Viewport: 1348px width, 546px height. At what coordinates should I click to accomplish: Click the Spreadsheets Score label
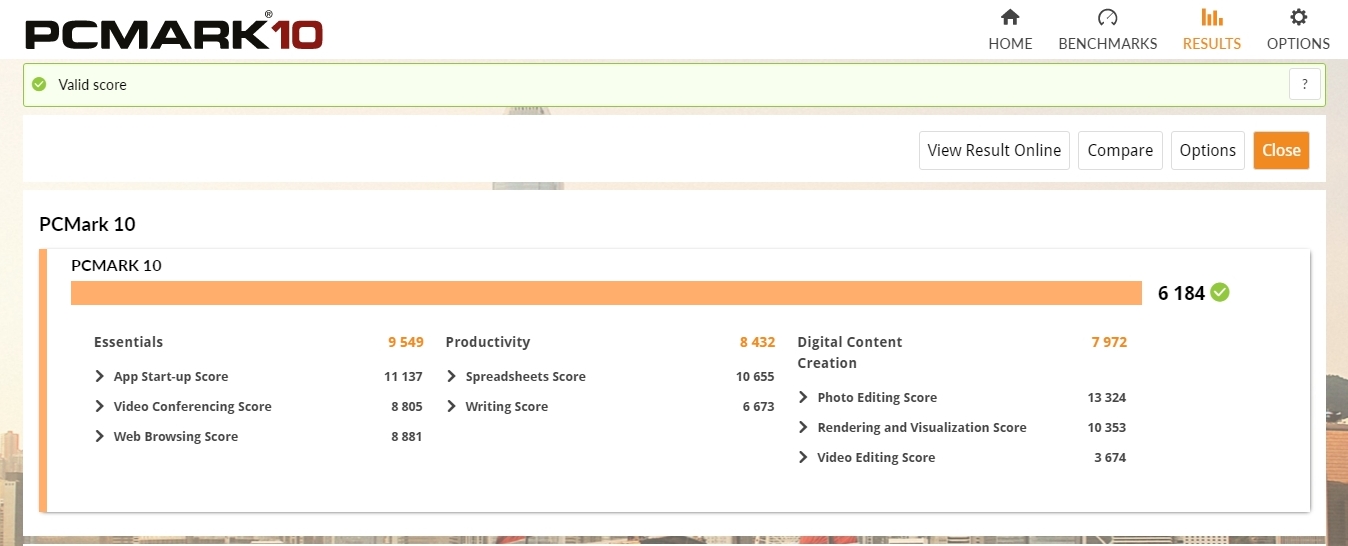[x=526, y=377]
